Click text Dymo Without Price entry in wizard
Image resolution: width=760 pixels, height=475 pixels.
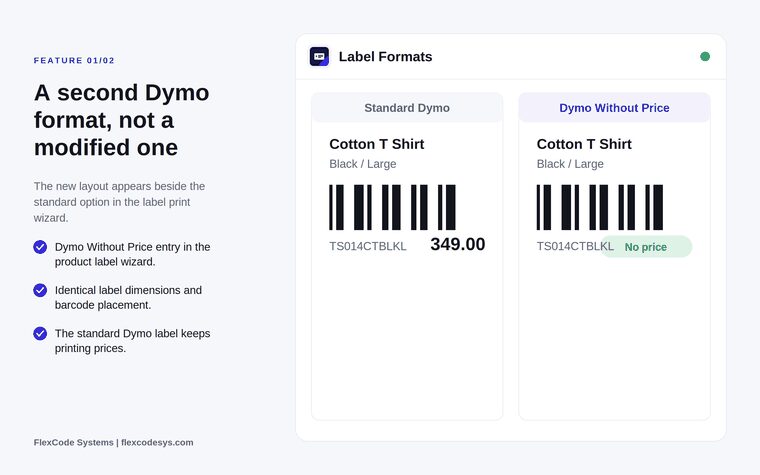(132, 254)
